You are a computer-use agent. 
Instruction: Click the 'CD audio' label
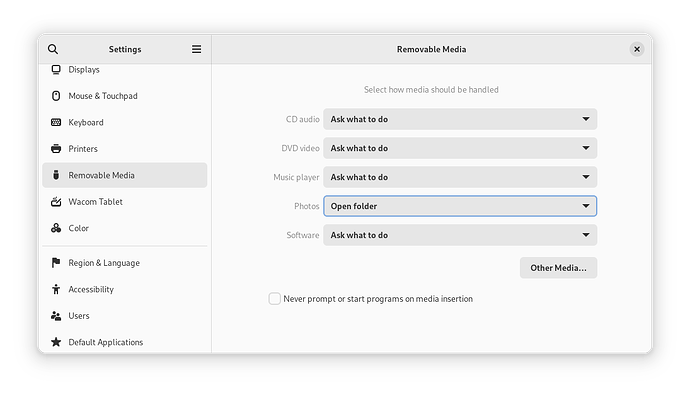[x=303, y=119]
